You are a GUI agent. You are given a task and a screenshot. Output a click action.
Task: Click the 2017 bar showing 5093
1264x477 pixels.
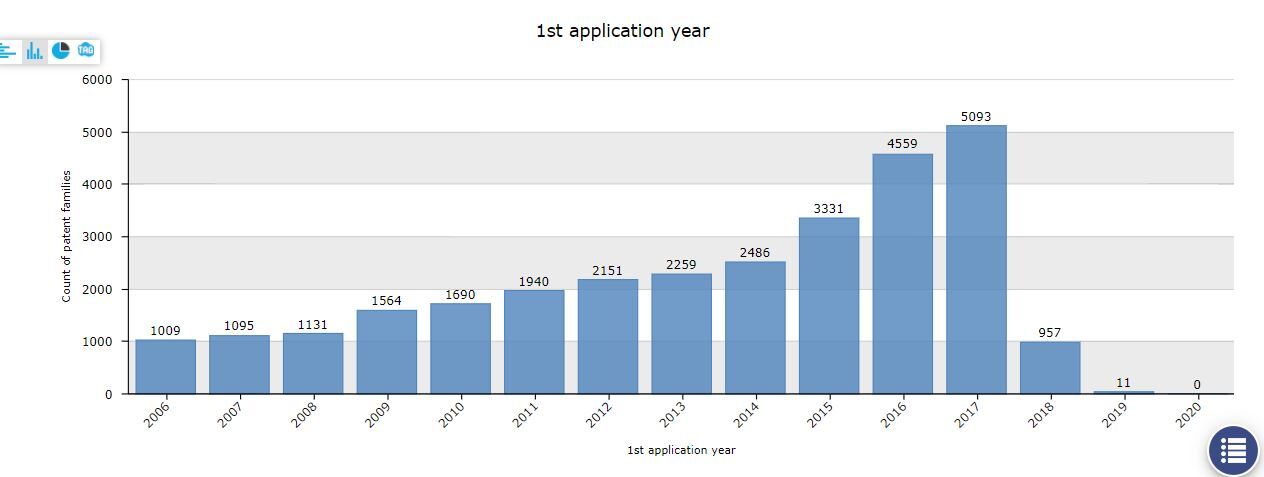click(x=976, y=259)
